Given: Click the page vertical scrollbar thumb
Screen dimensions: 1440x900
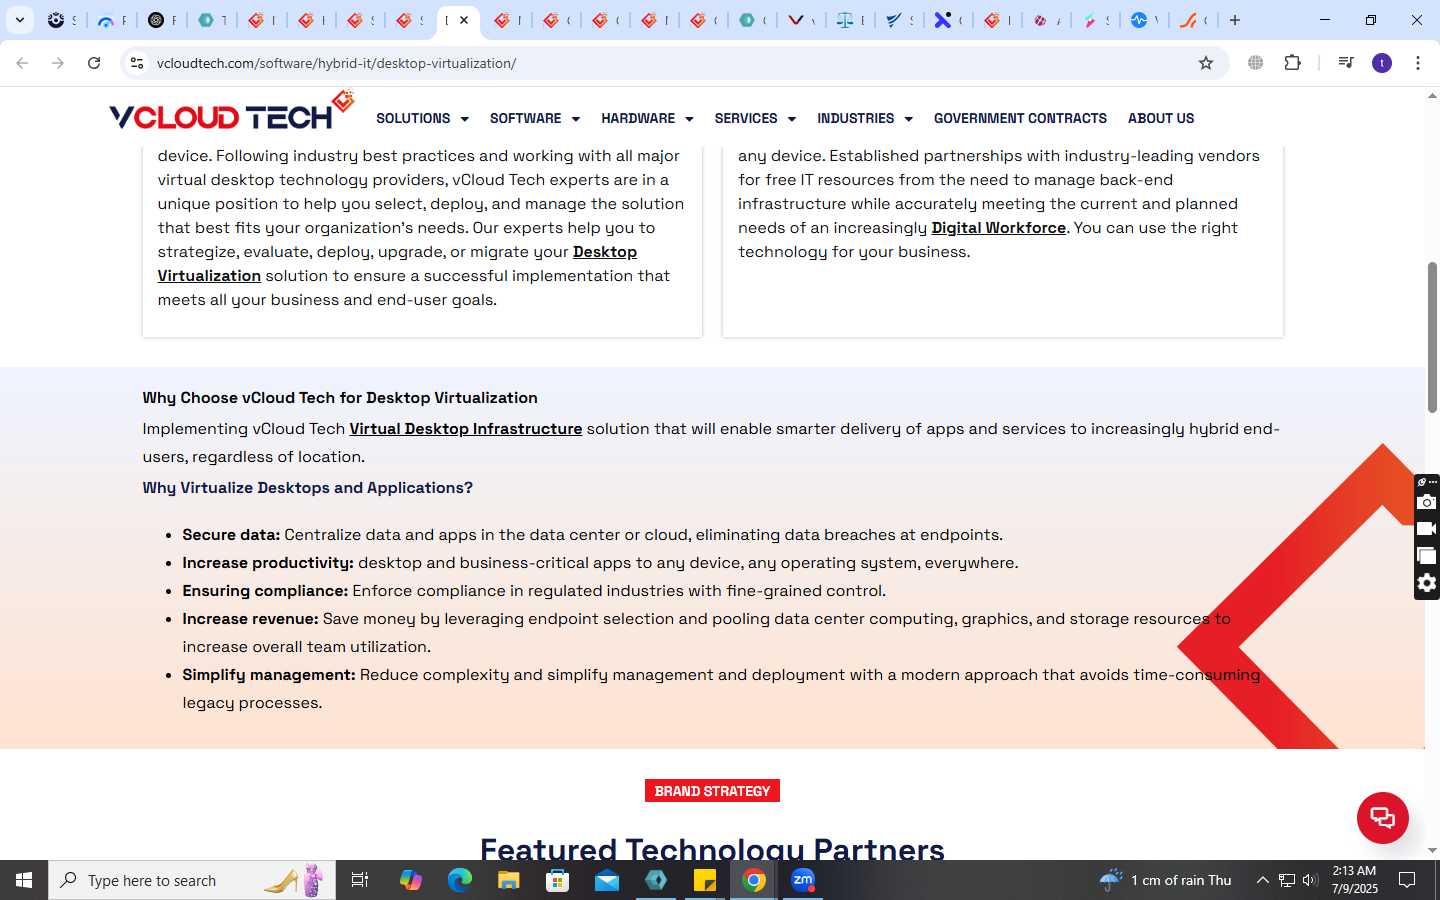Looking at the screenshot, I should [1432, 337].
